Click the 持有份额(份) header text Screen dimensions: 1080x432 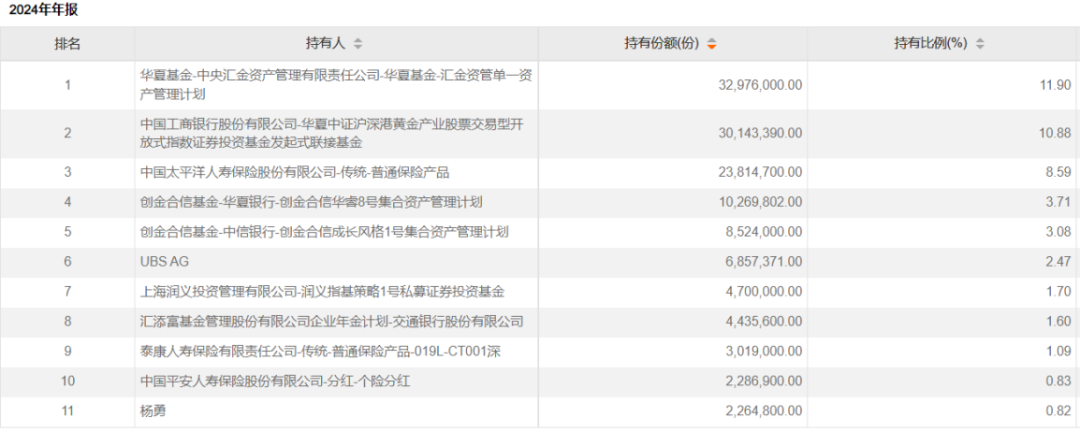pyautogui.click(x=662, y=43)
